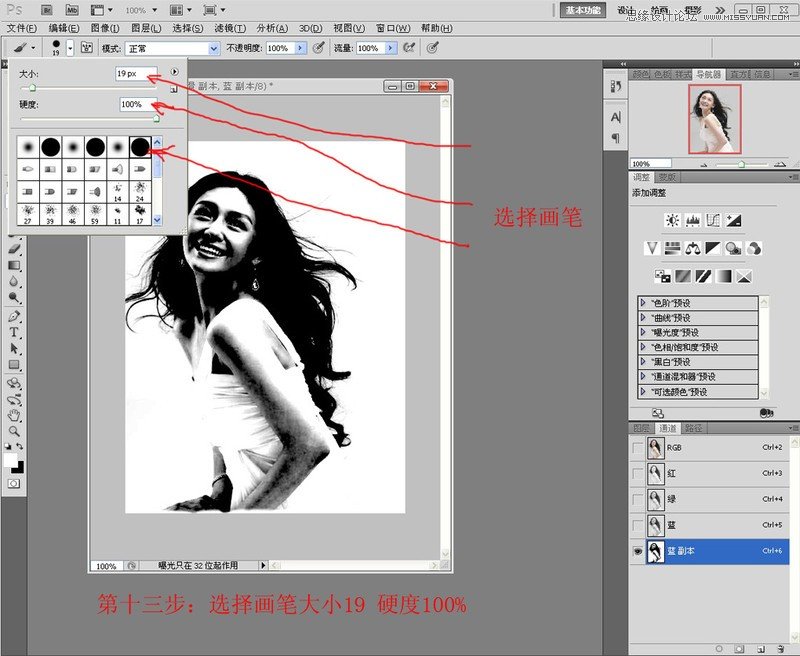Open the 不透明度 opacity dropdown arrow

[300, 47]
